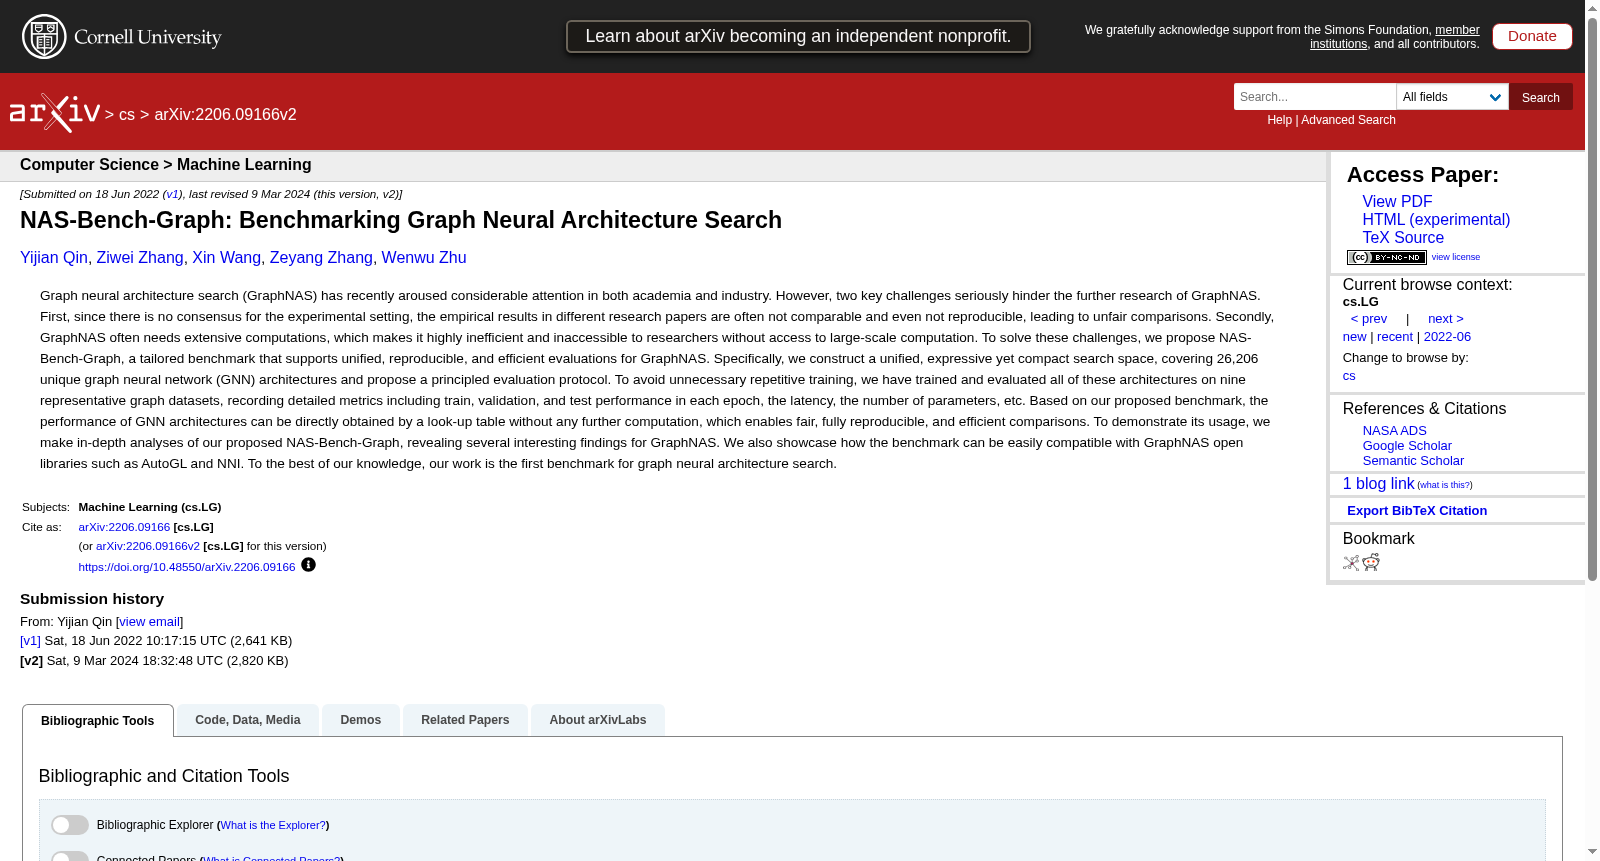Open the View PDF link
The height and width of the screenshot is (861, 1600).
(1397, 201)
